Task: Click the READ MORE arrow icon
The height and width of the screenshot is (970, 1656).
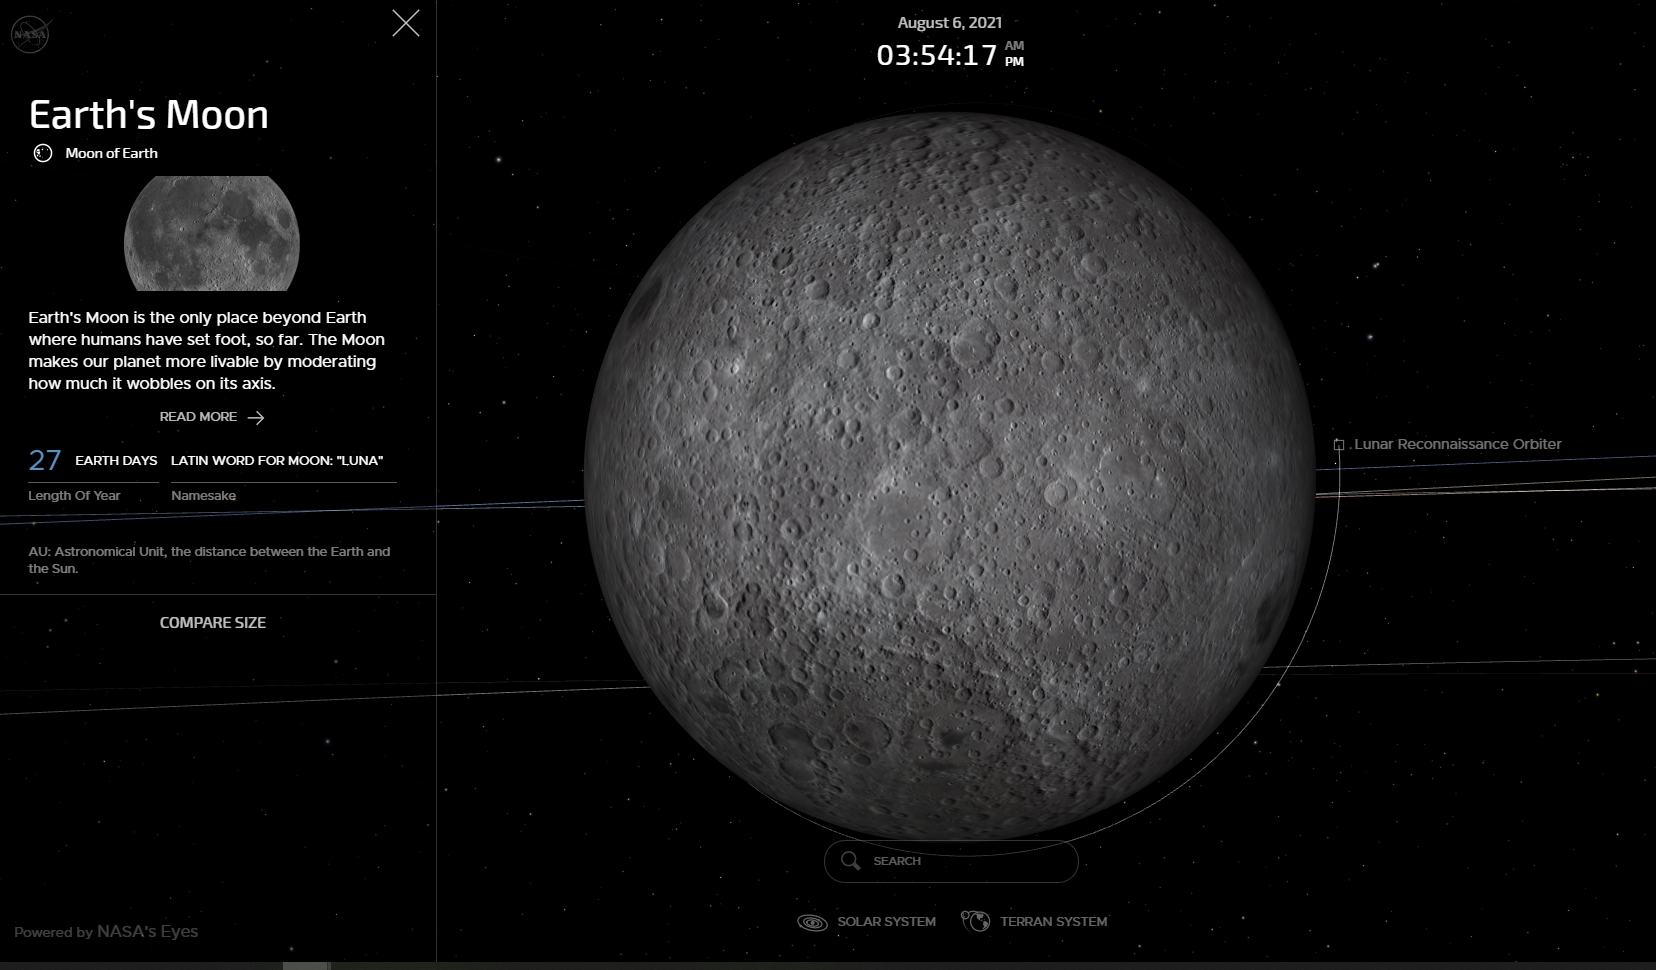Action: pos(256,418)
